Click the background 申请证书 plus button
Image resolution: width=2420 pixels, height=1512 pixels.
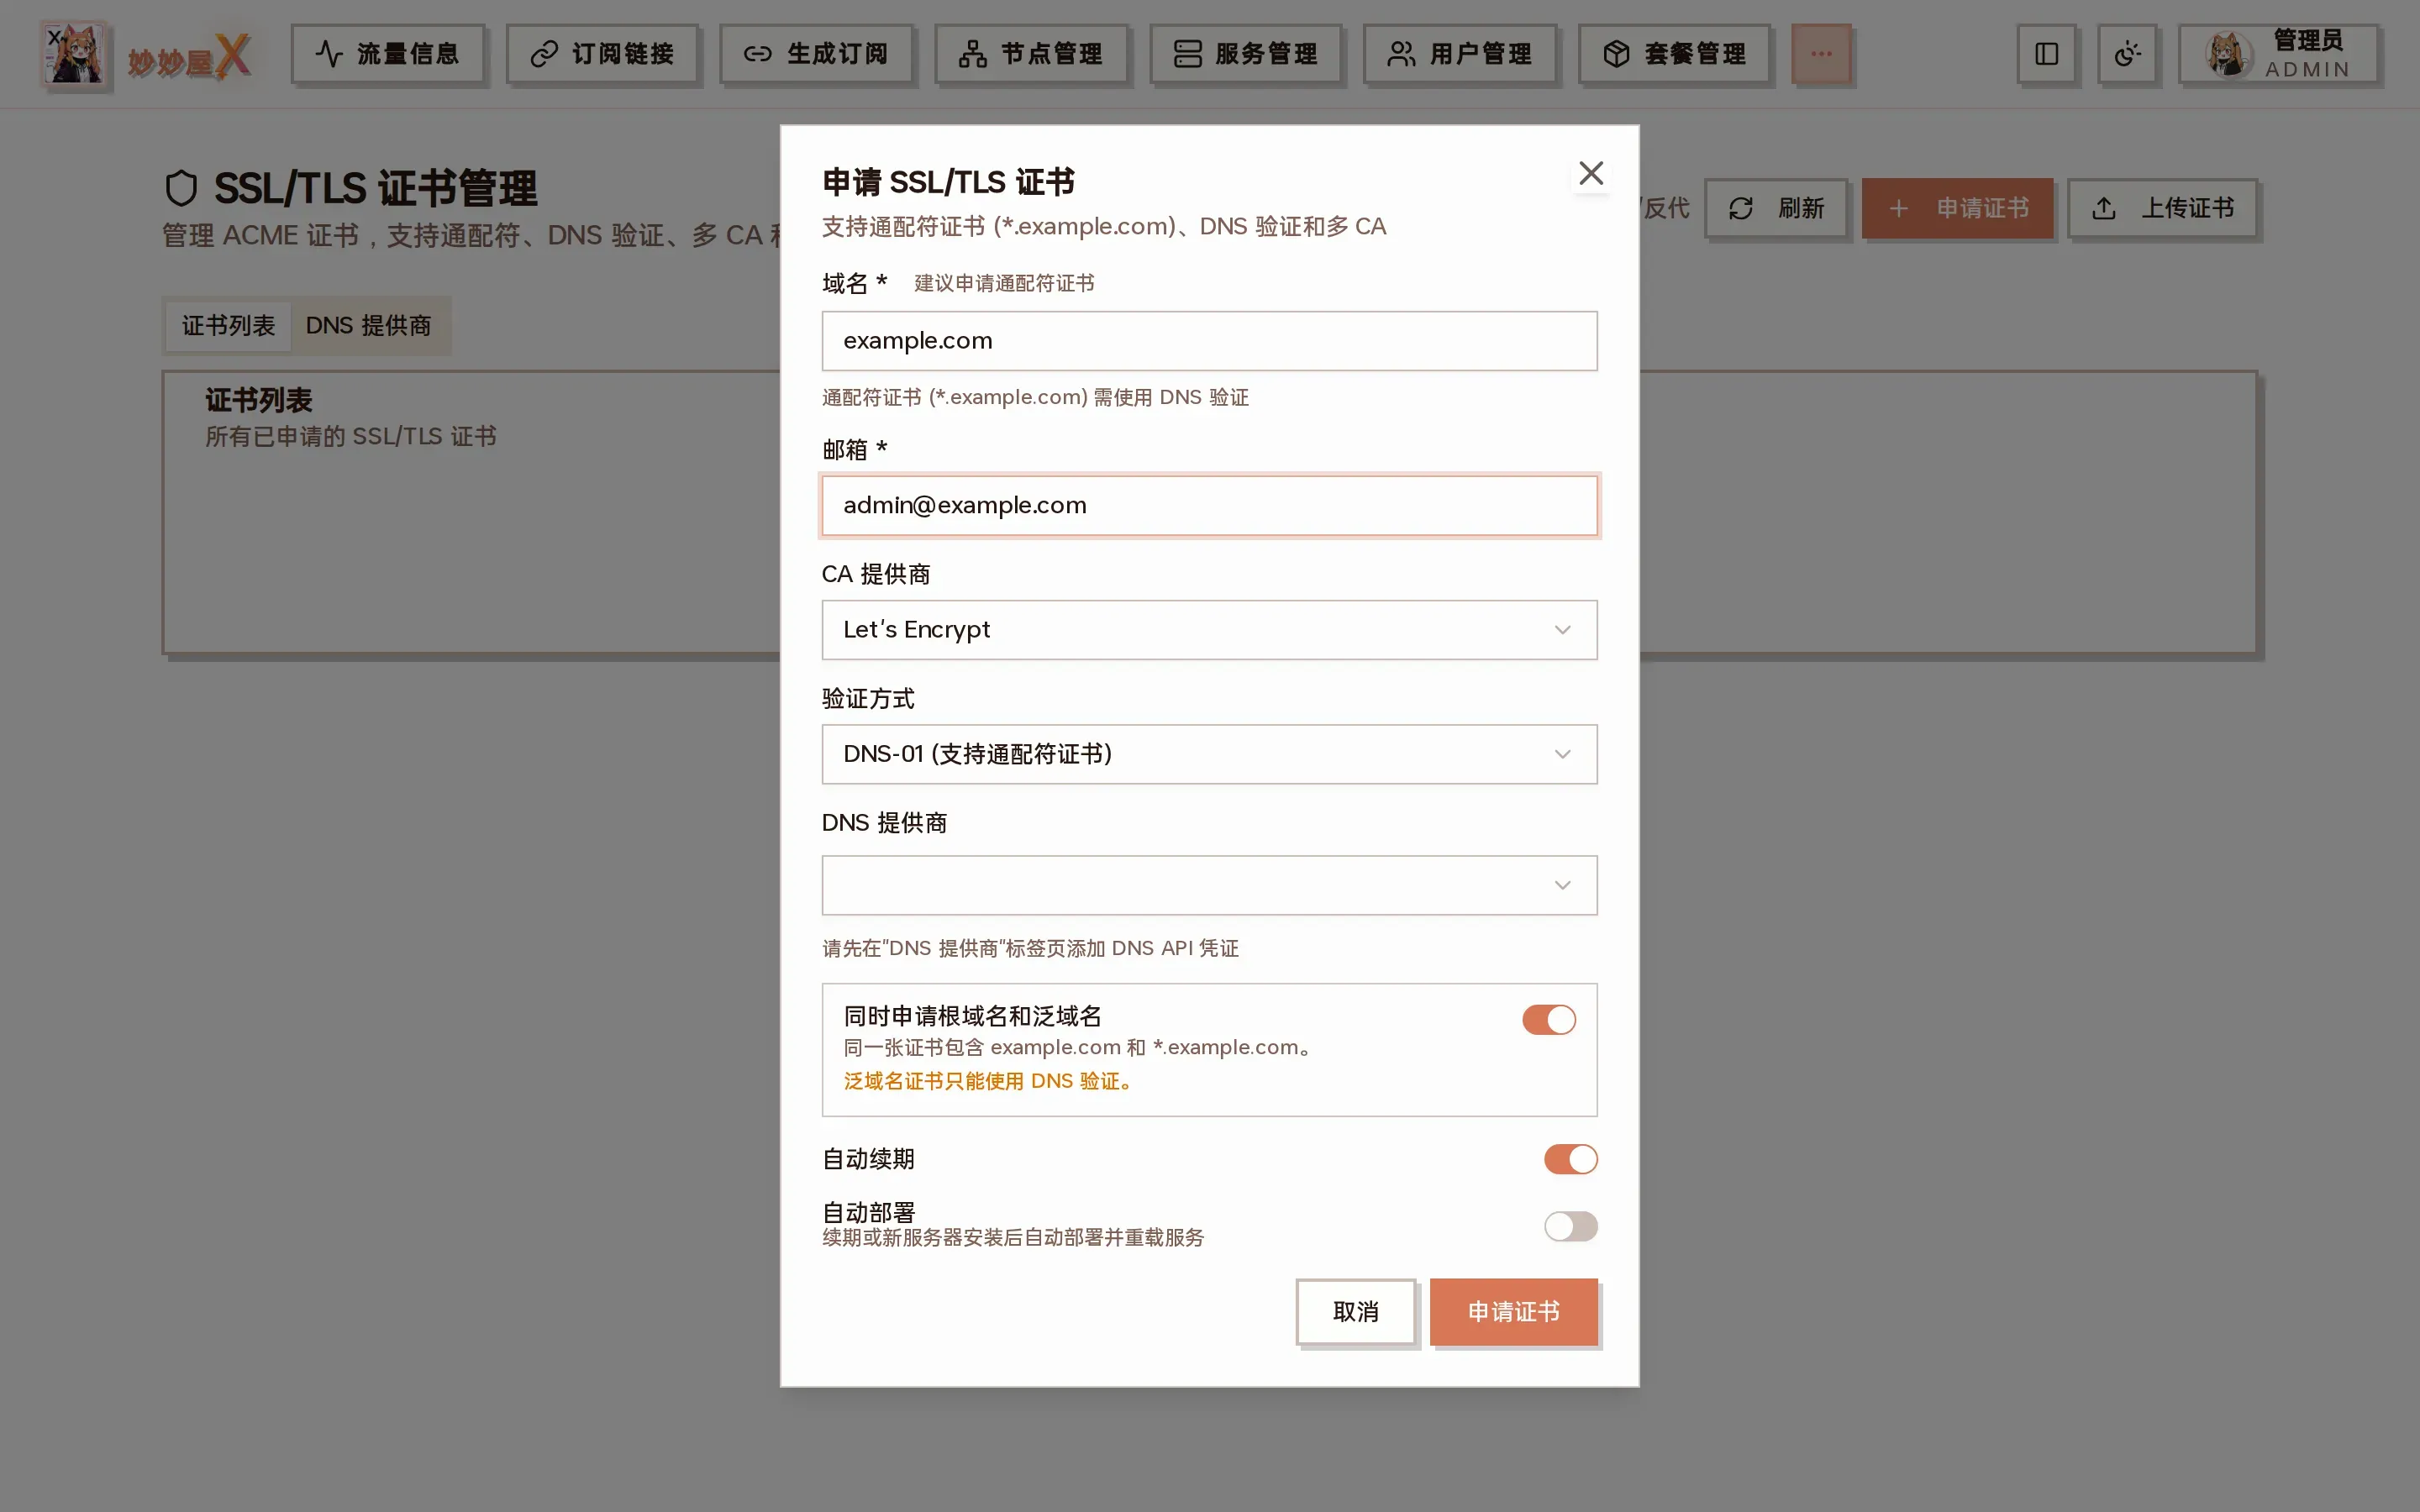point(1957,208)
